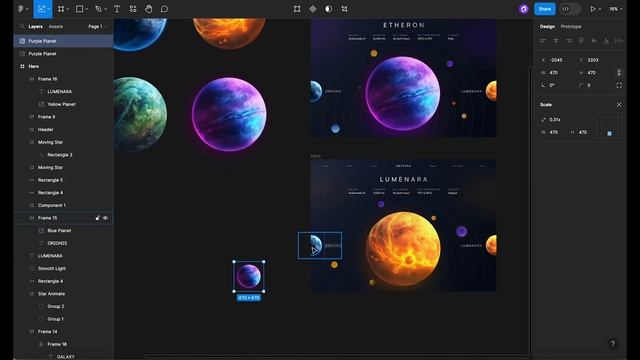Screen dimensions: 640x360
Task: Toggle visibility eye on Frame 15 layer
Action: (x=105, y=218)
